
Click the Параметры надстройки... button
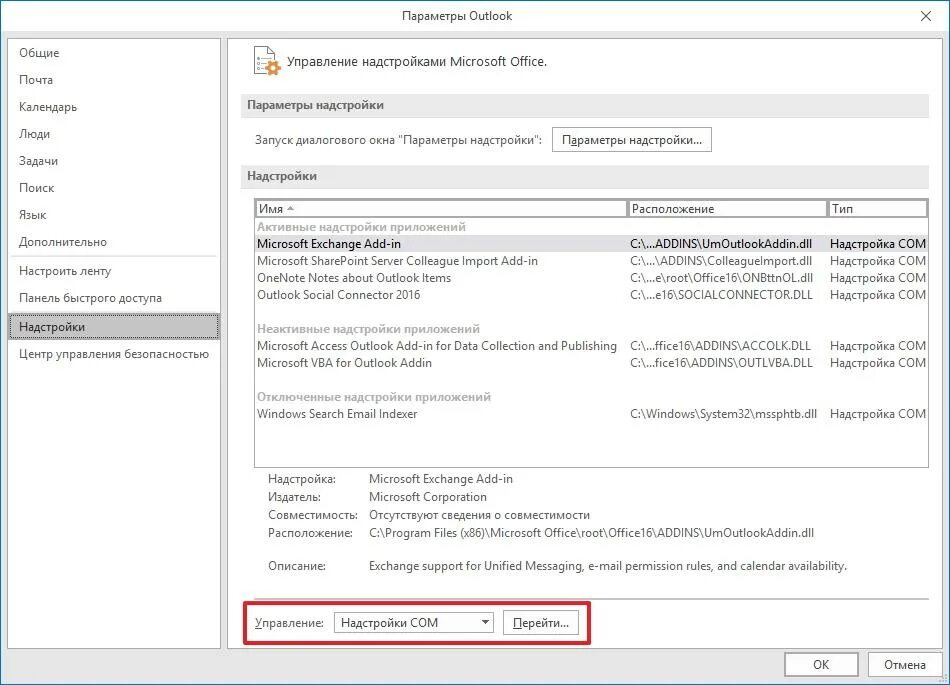(631, 140)
